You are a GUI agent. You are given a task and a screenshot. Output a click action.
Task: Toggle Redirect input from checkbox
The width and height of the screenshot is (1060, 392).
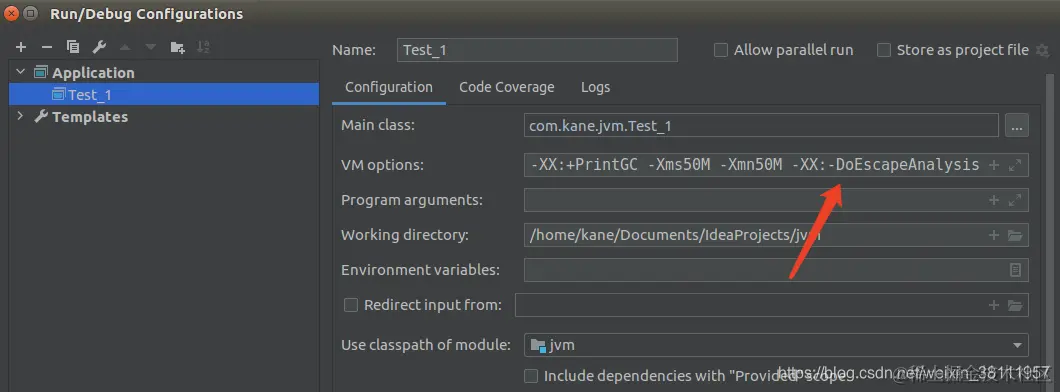pos(351,305)
